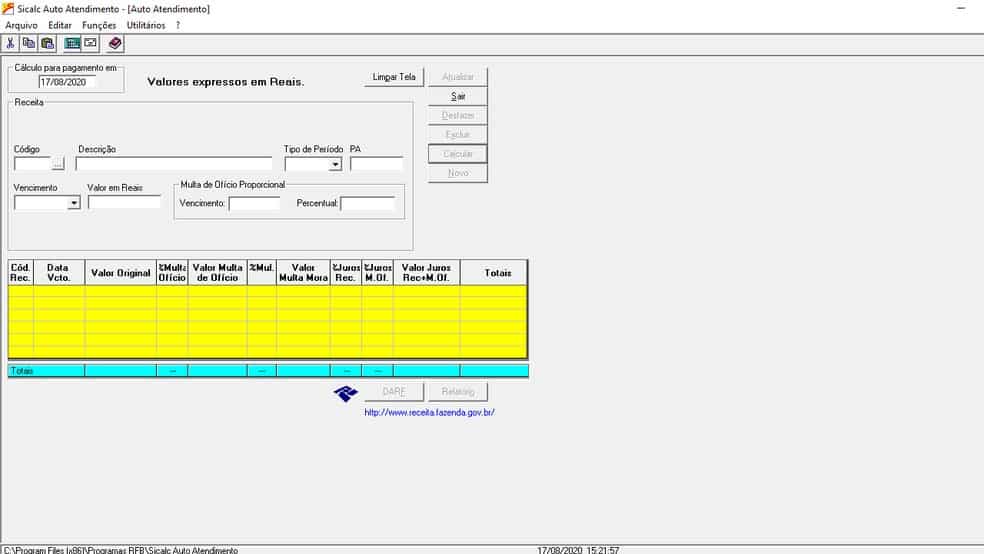Open the calculator toolbar icon
Screen dimensions: 984x554
pos(72,43)
